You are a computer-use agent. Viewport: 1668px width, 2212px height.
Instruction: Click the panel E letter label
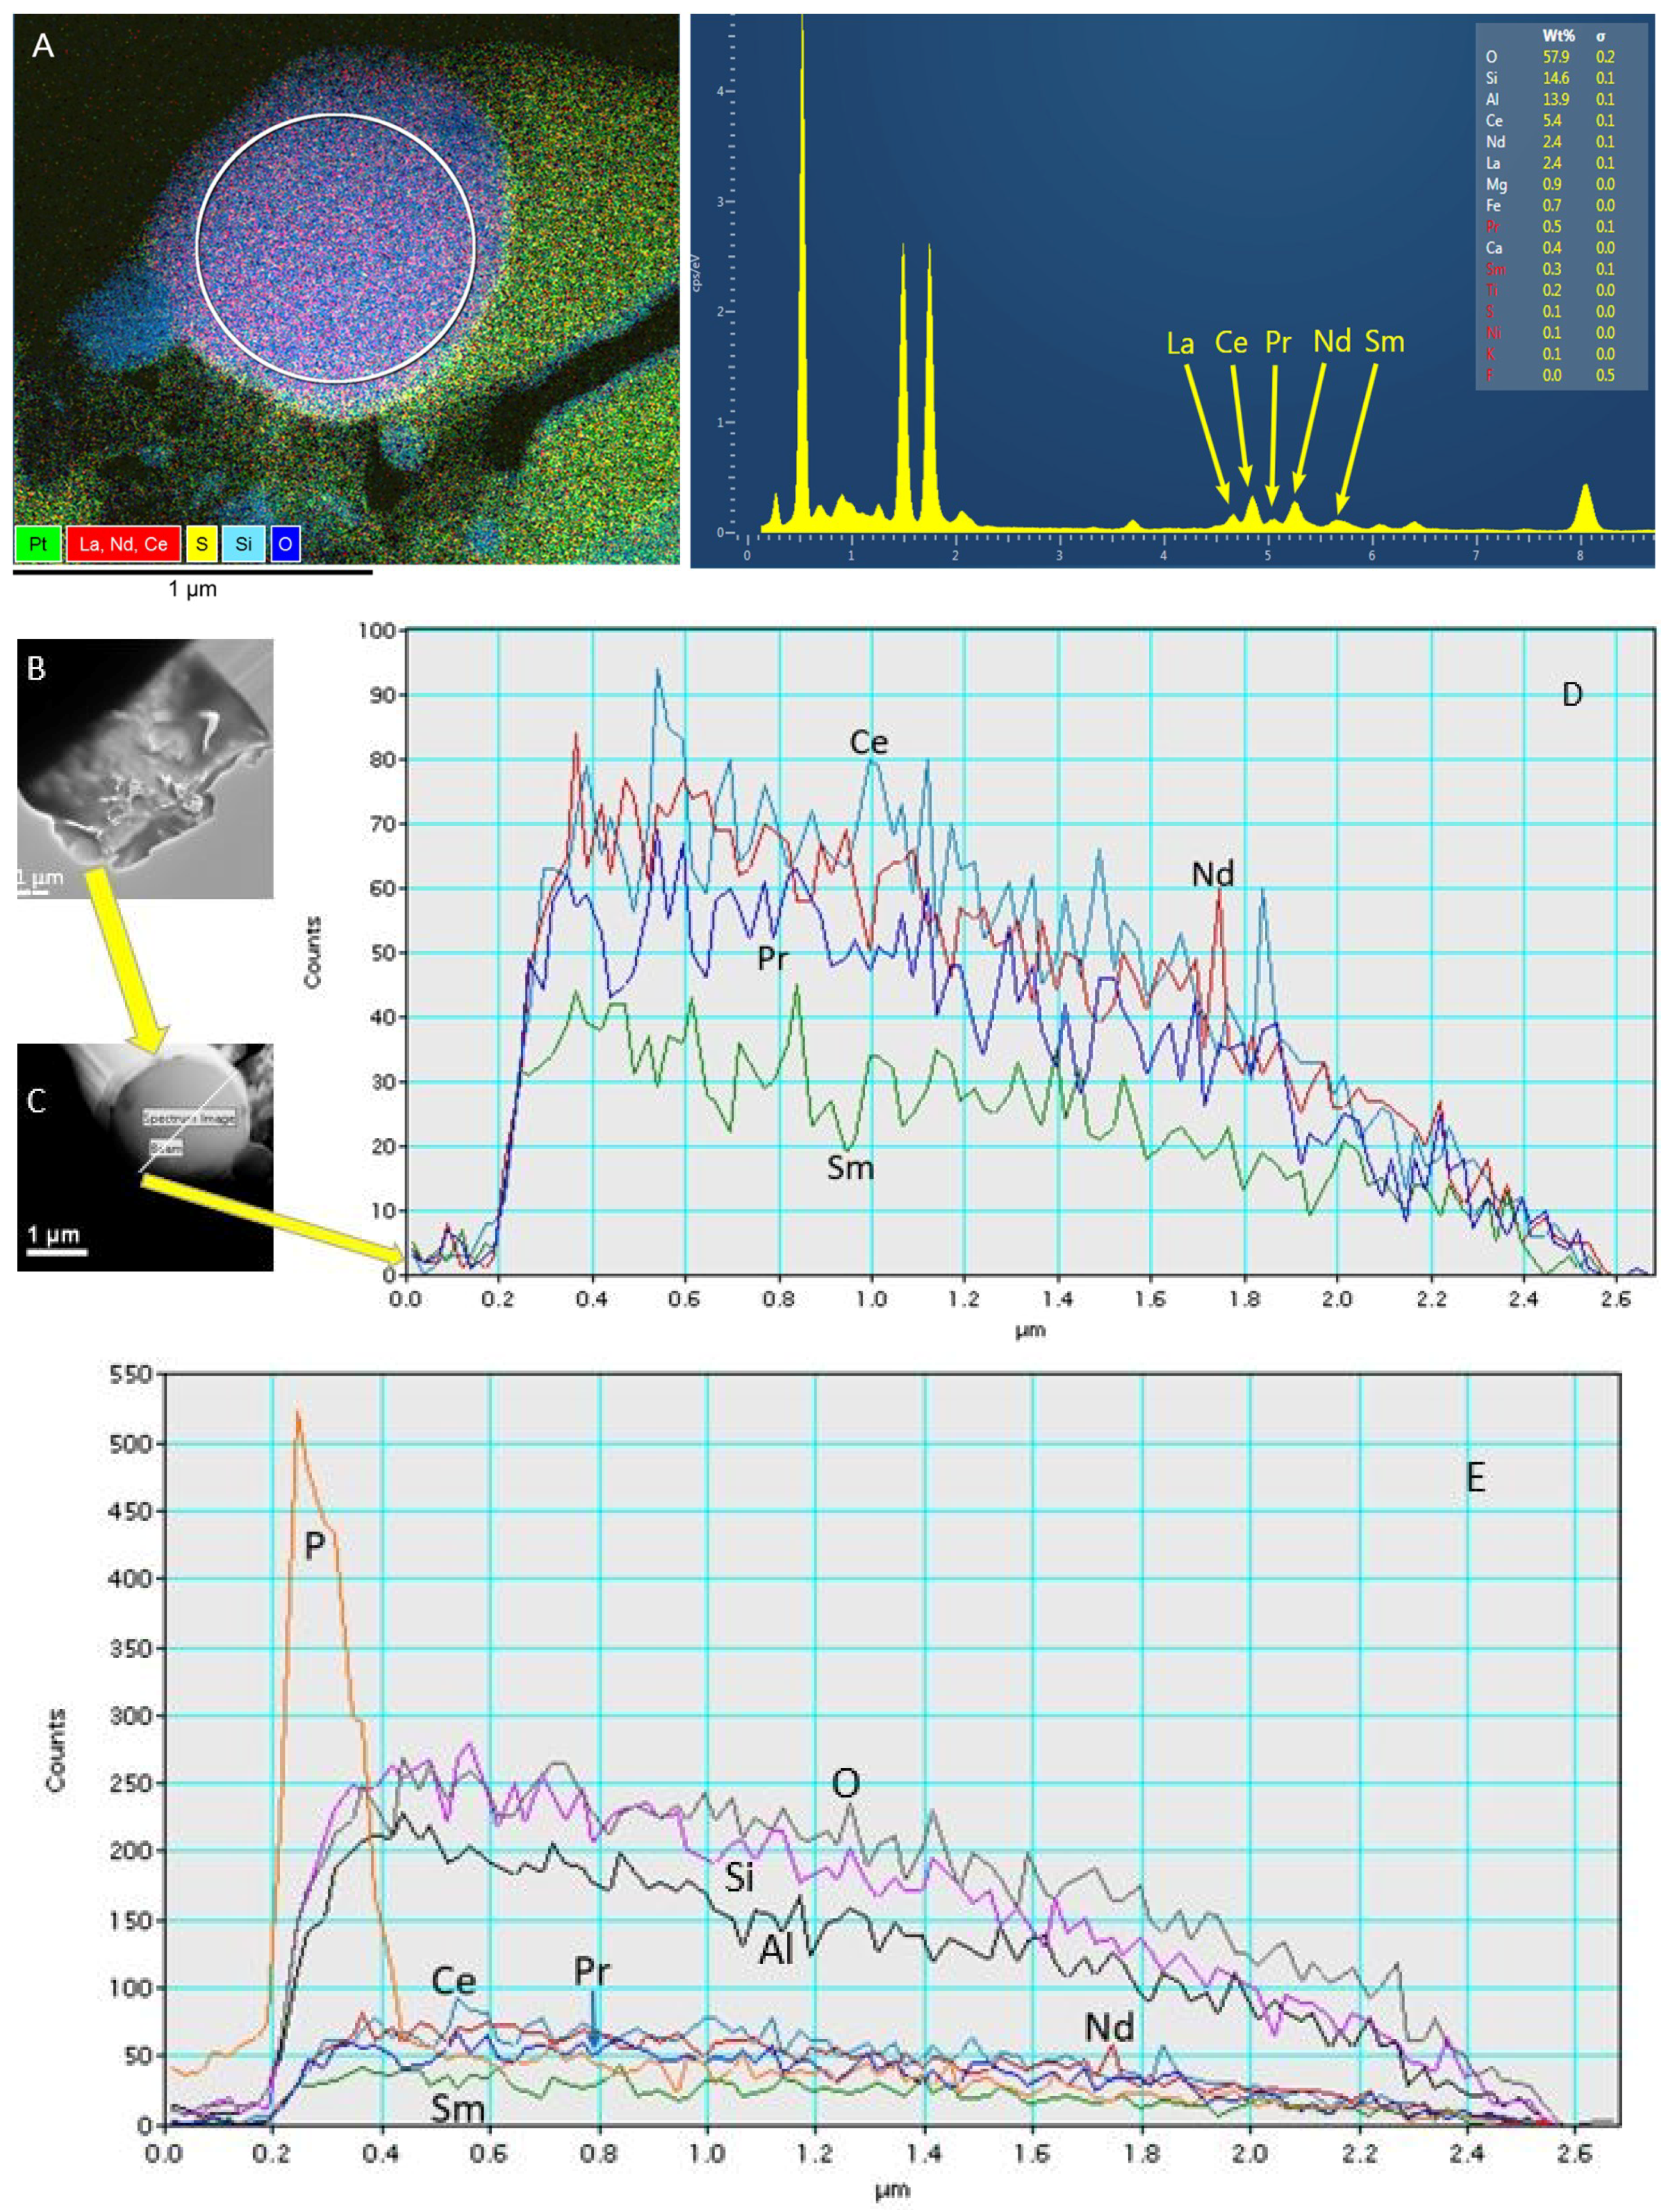[1475, 1477]
